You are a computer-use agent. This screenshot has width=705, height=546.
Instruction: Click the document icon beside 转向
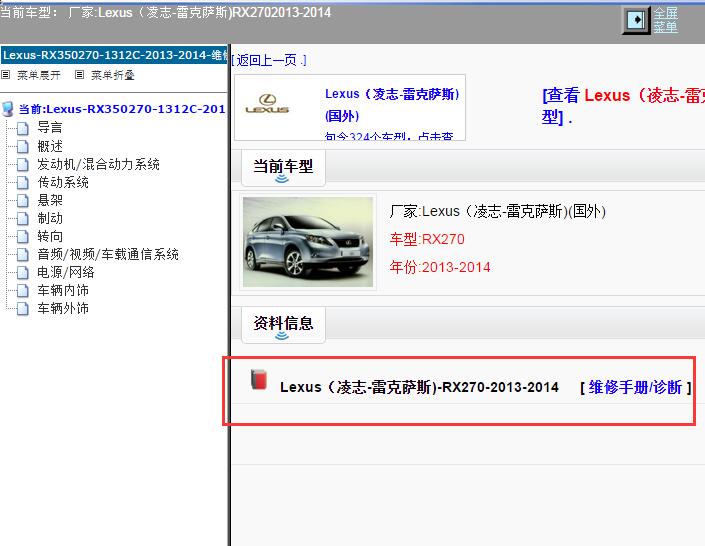[x=22, y=236]
